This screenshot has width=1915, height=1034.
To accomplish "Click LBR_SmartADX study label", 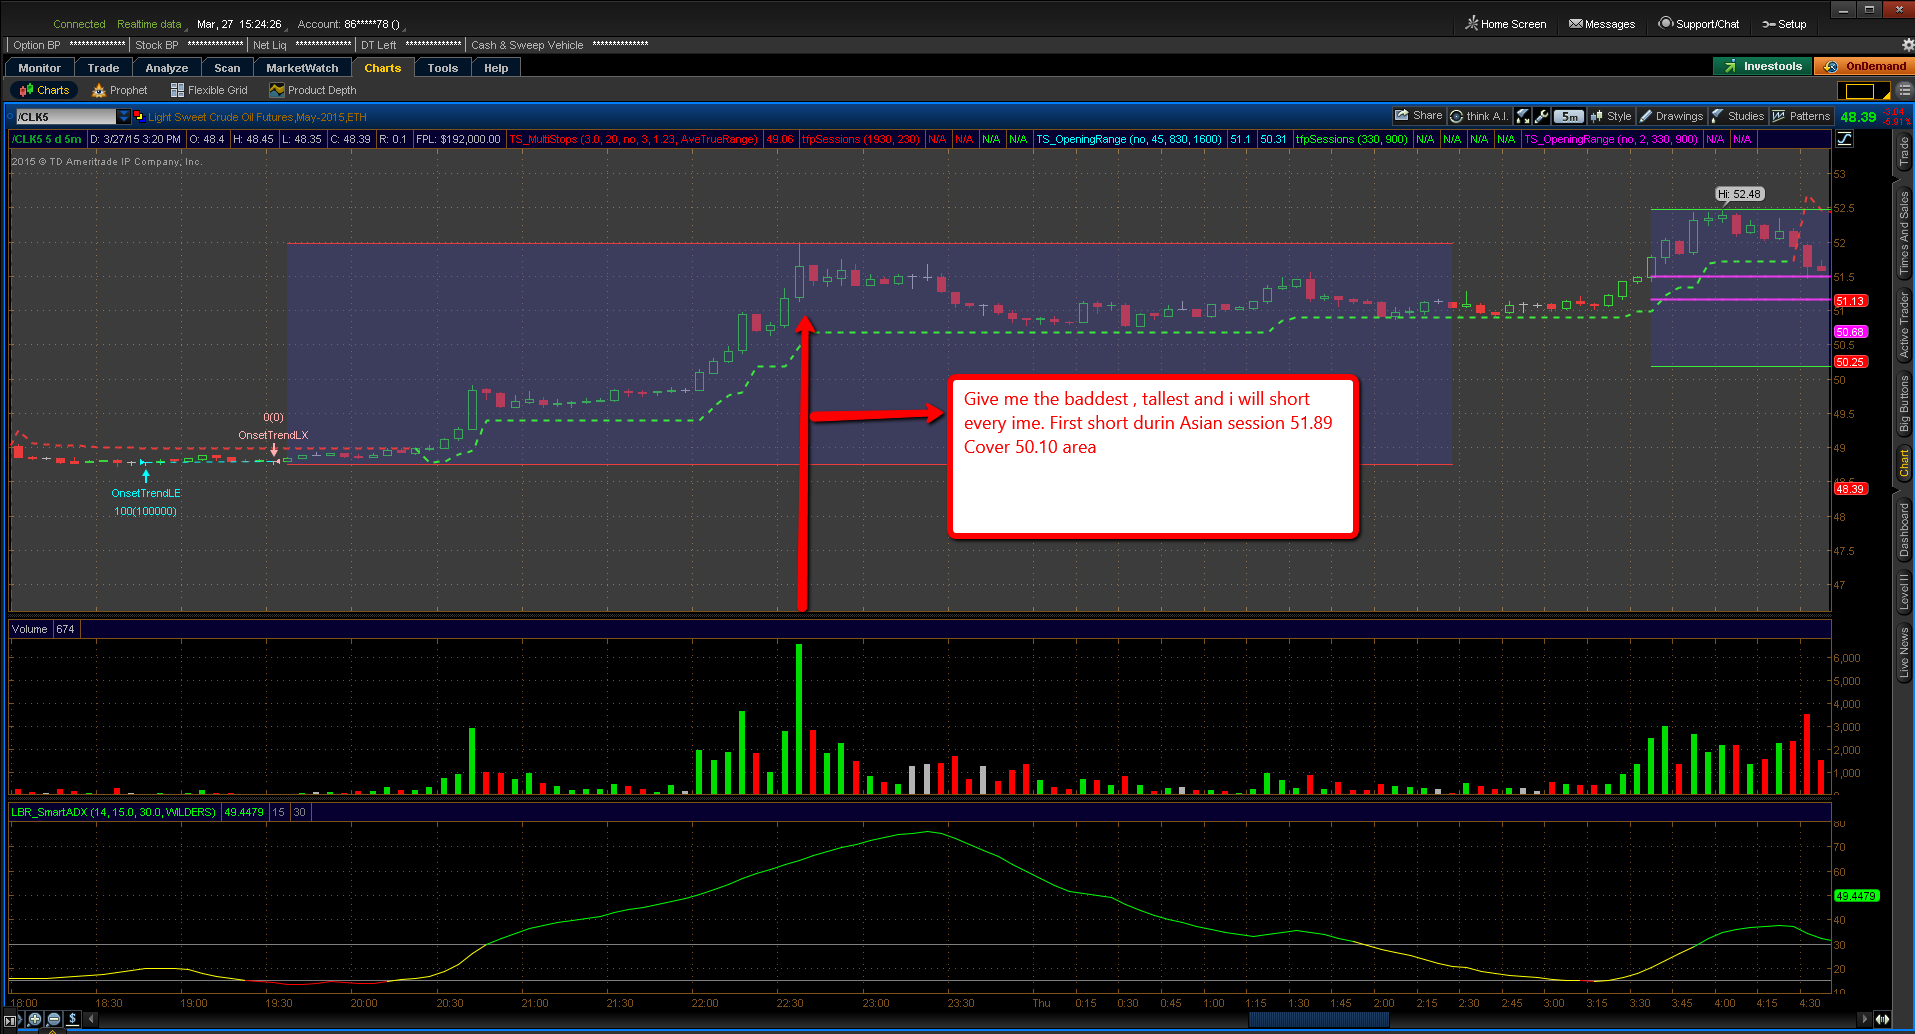I will click(114, 812).
